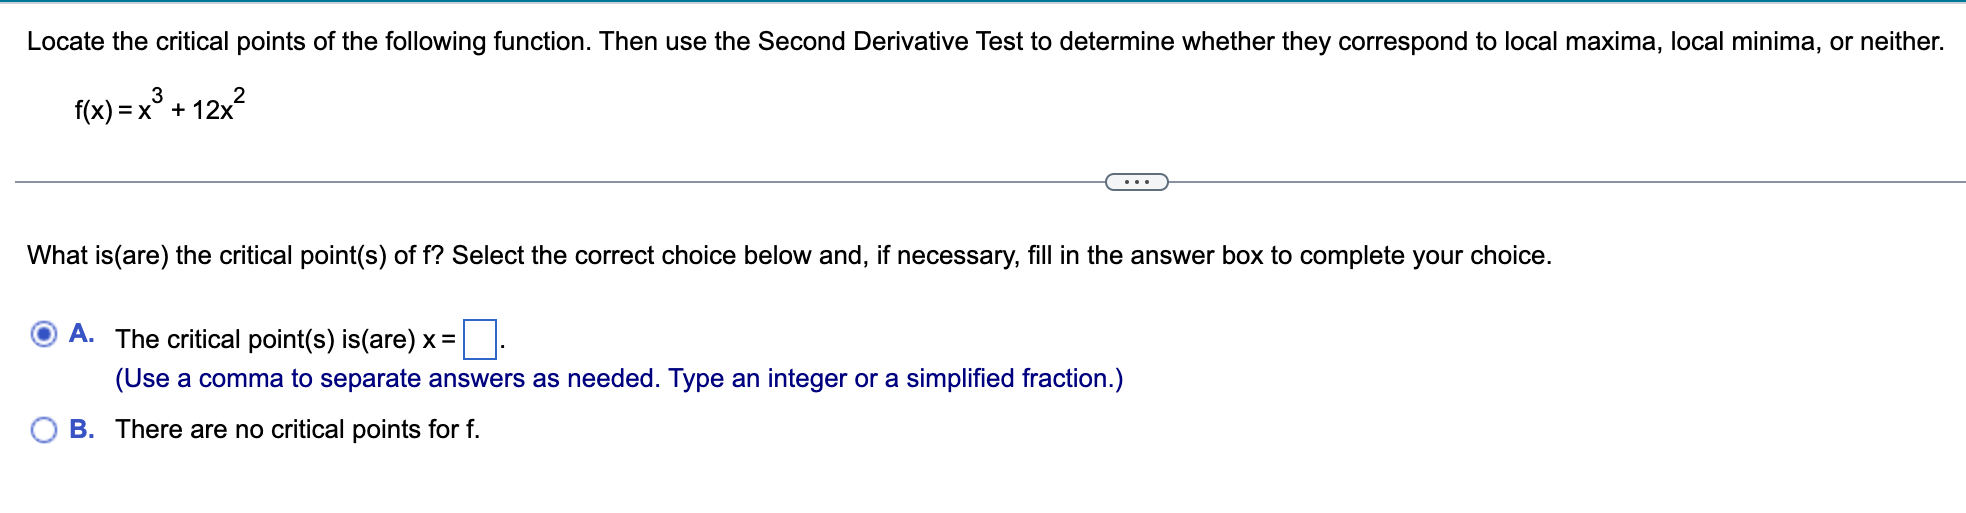Choose 'There are no critical points for f.'
This screenshot has width=1966, height=513.
[x=298, y=430]
